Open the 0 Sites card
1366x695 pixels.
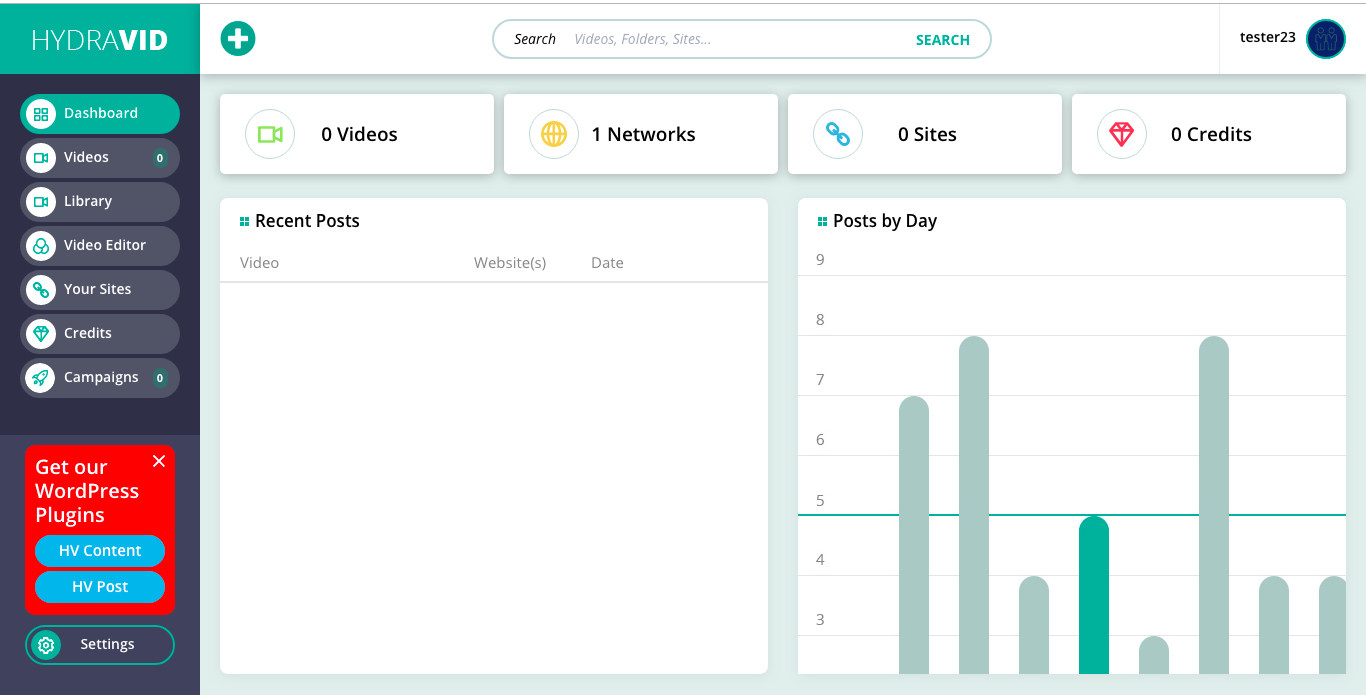[925, 134]
